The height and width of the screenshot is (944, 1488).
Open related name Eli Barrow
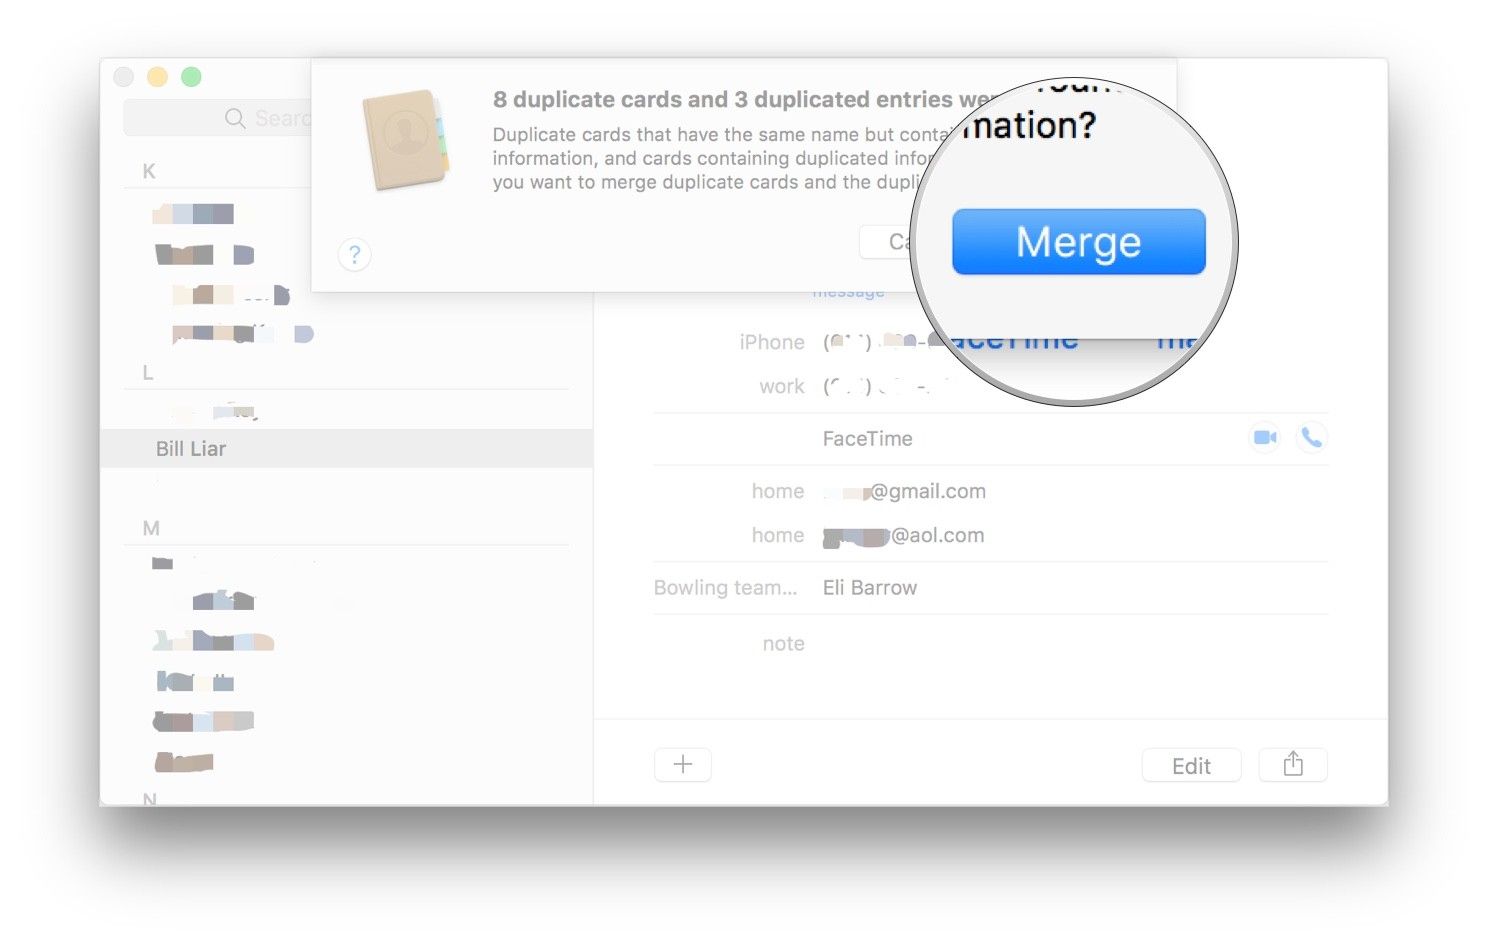click(870, 588)
